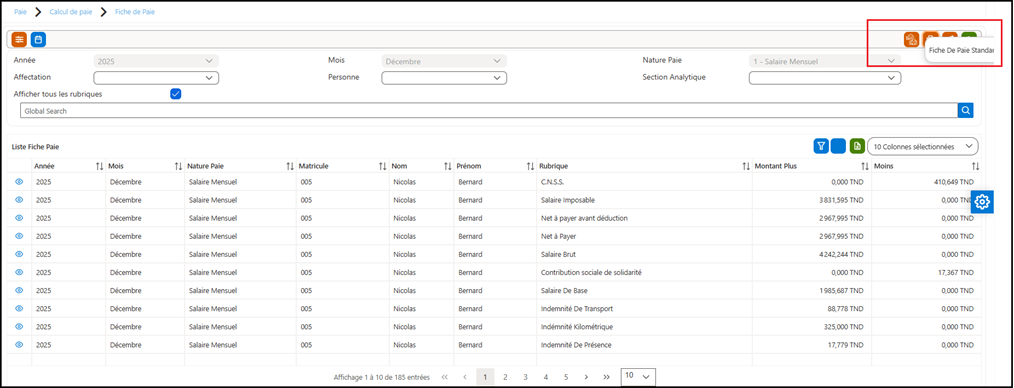Go to page 3 of entries
This screenshot has height=388, width=1014.
tap(526, 376)
